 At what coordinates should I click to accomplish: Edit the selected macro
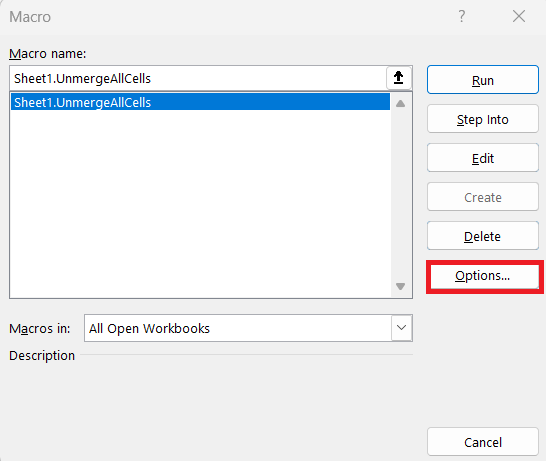(x=483, y=158)
